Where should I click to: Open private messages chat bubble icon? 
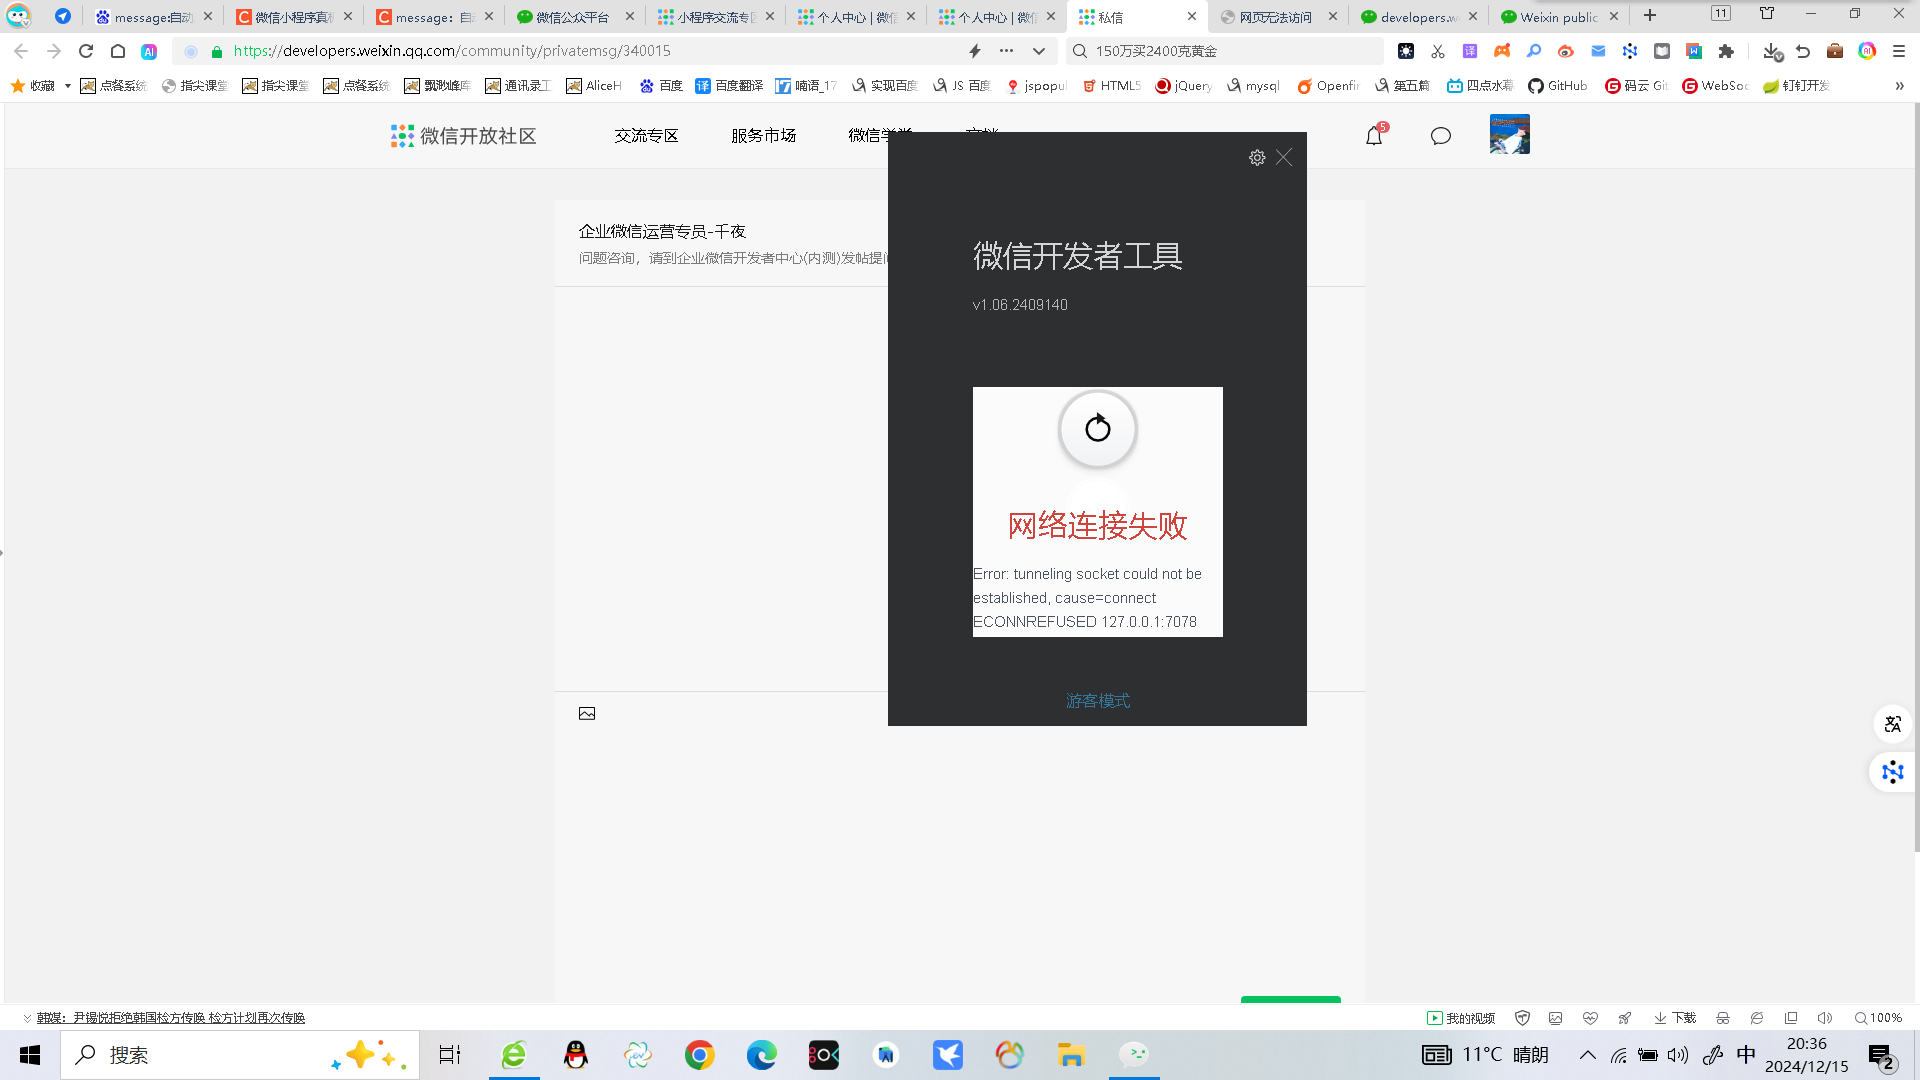coord(1440,136)
